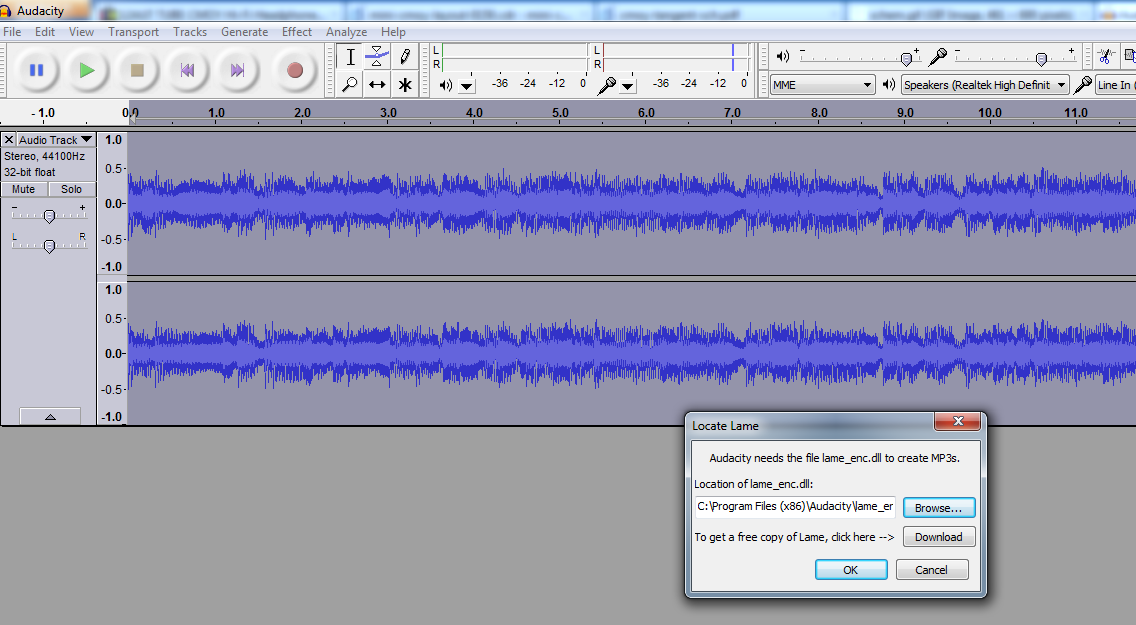This screenshot has width=1136, height=625.
Task: Select the Selection (I-beam) tool
Action: (x=350, y=56)
